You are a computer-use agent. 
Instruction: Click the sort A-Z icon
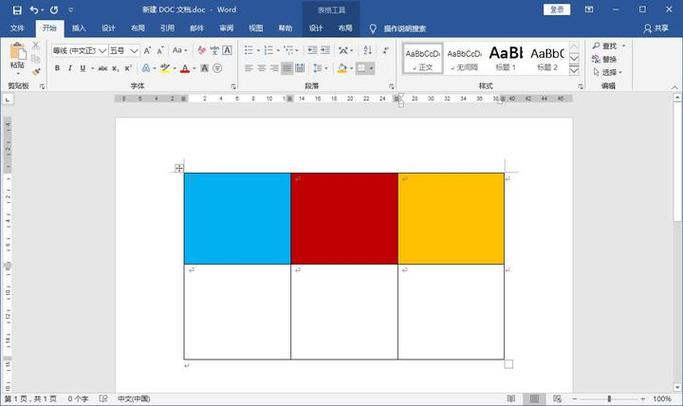point(368,51)
